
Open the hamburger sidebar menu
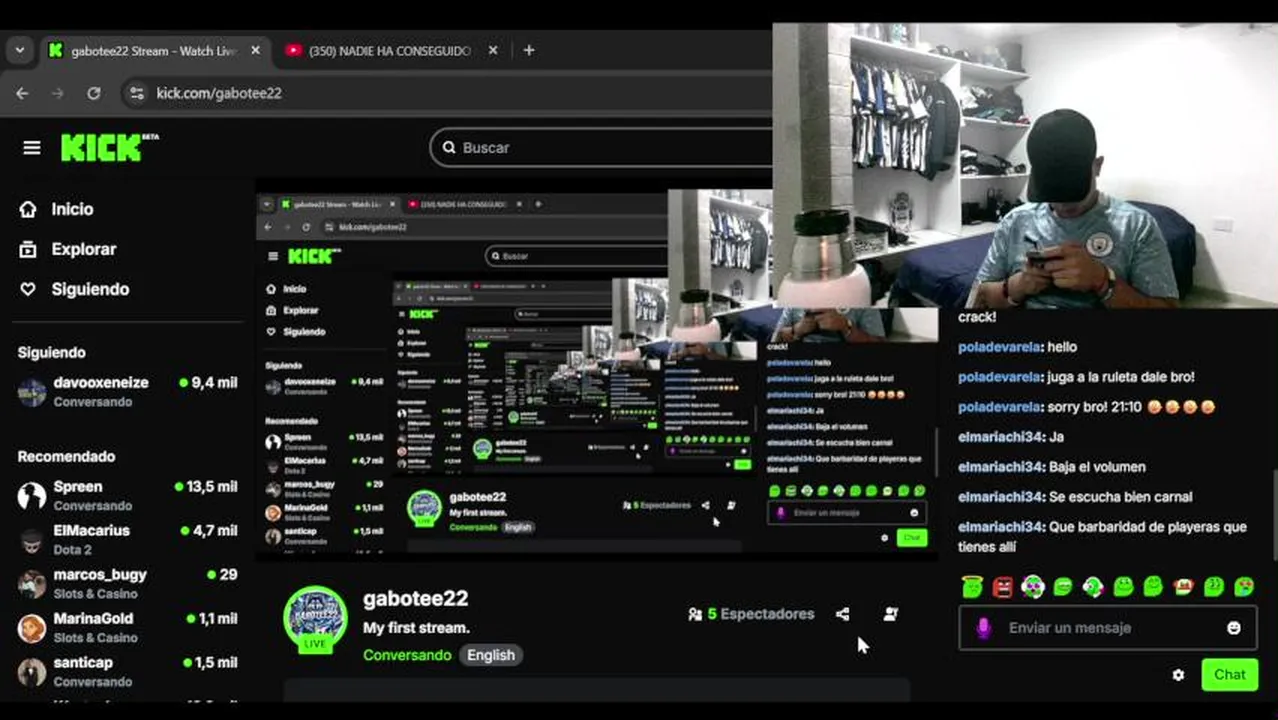coord(32,148)
